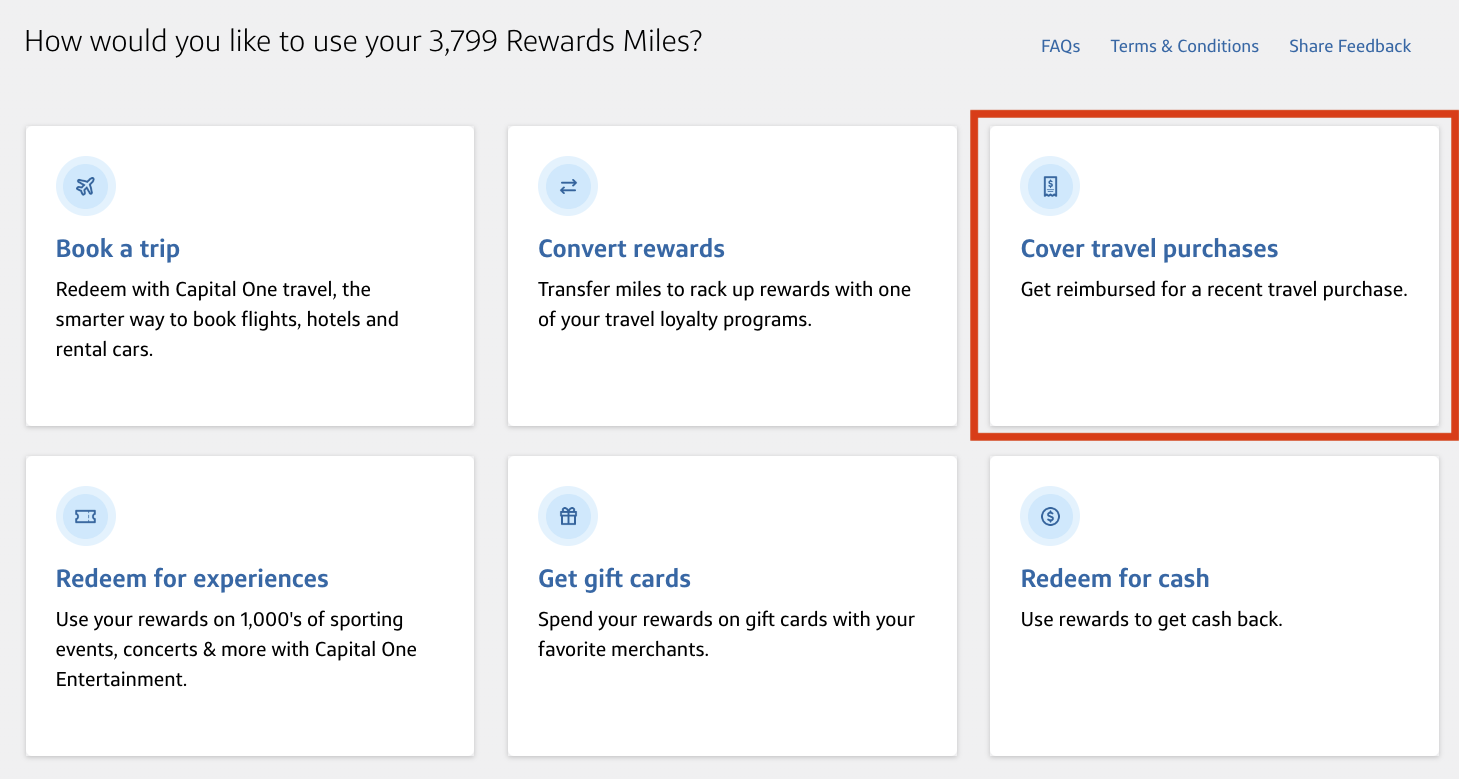
Task: Click 'Spend your rewards on gift cards' text
Action: pyautogui.click(x=726, y=635)
